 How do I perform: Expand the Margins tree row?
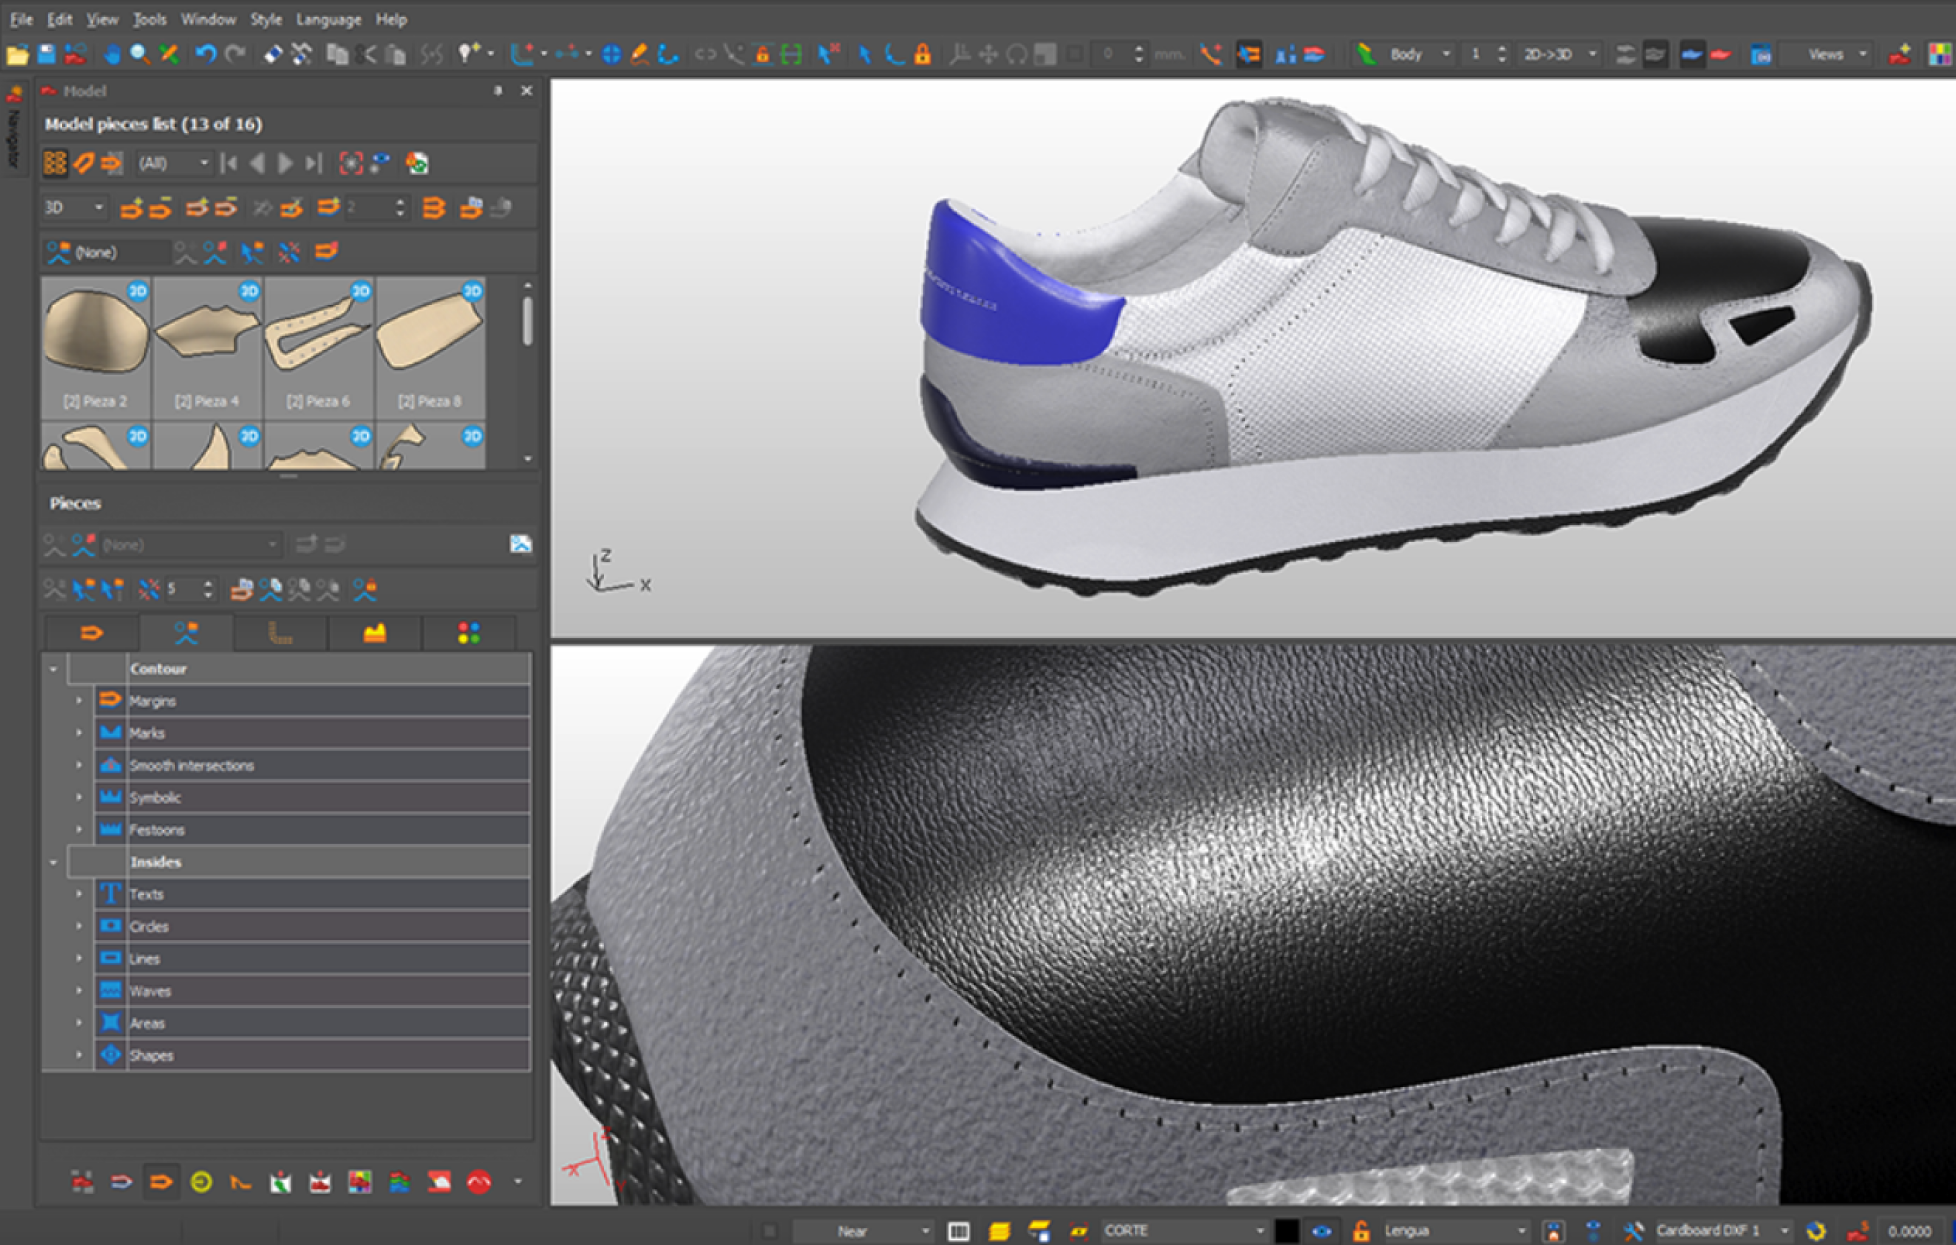79,701
